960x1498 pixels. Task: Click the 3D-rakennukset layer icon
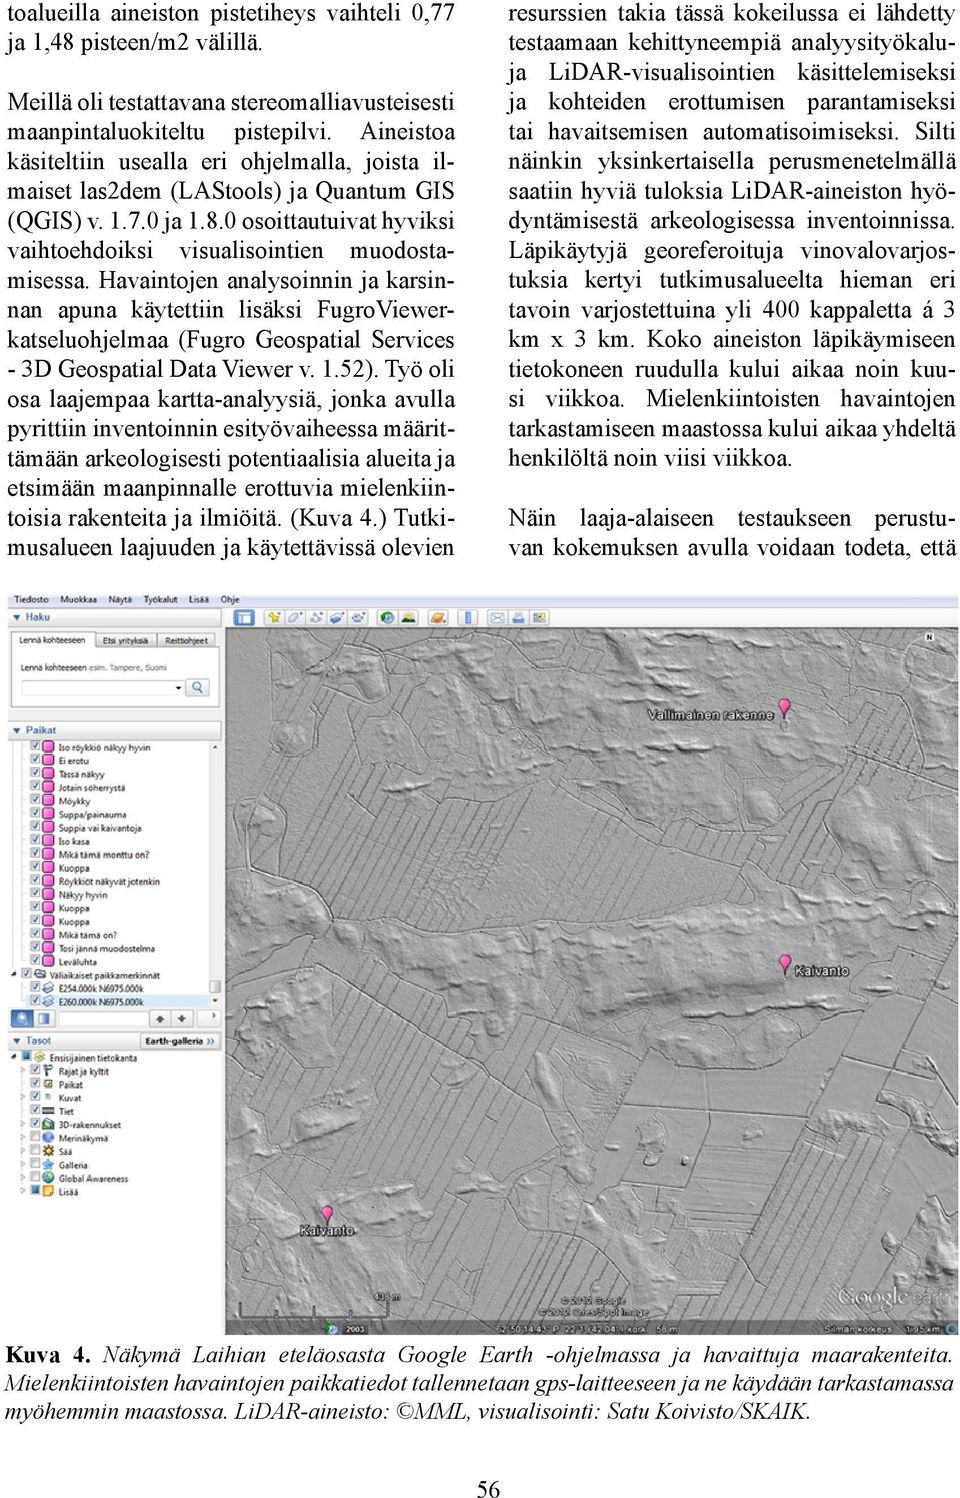pyautogui.click(x=48, y=1124)
